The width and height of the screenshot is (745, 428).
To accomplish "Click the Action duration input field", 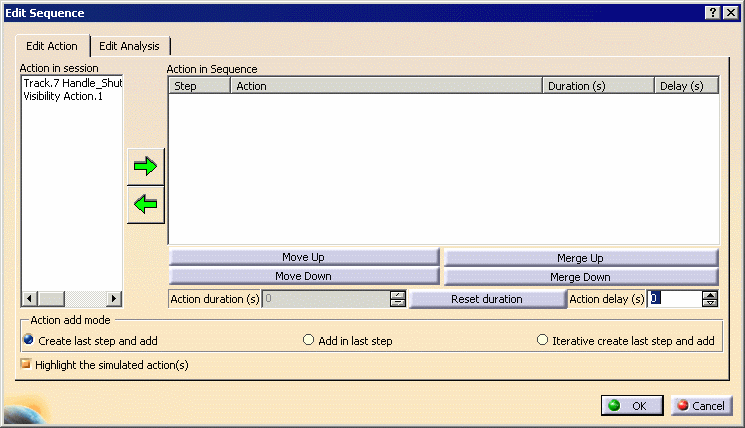I will [326, 299].
